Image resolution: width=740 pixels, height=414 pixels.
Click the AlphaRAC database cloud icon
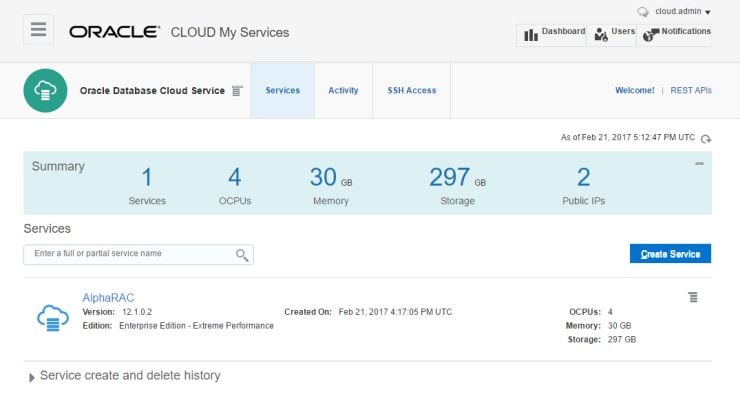(x=52, y=318)
